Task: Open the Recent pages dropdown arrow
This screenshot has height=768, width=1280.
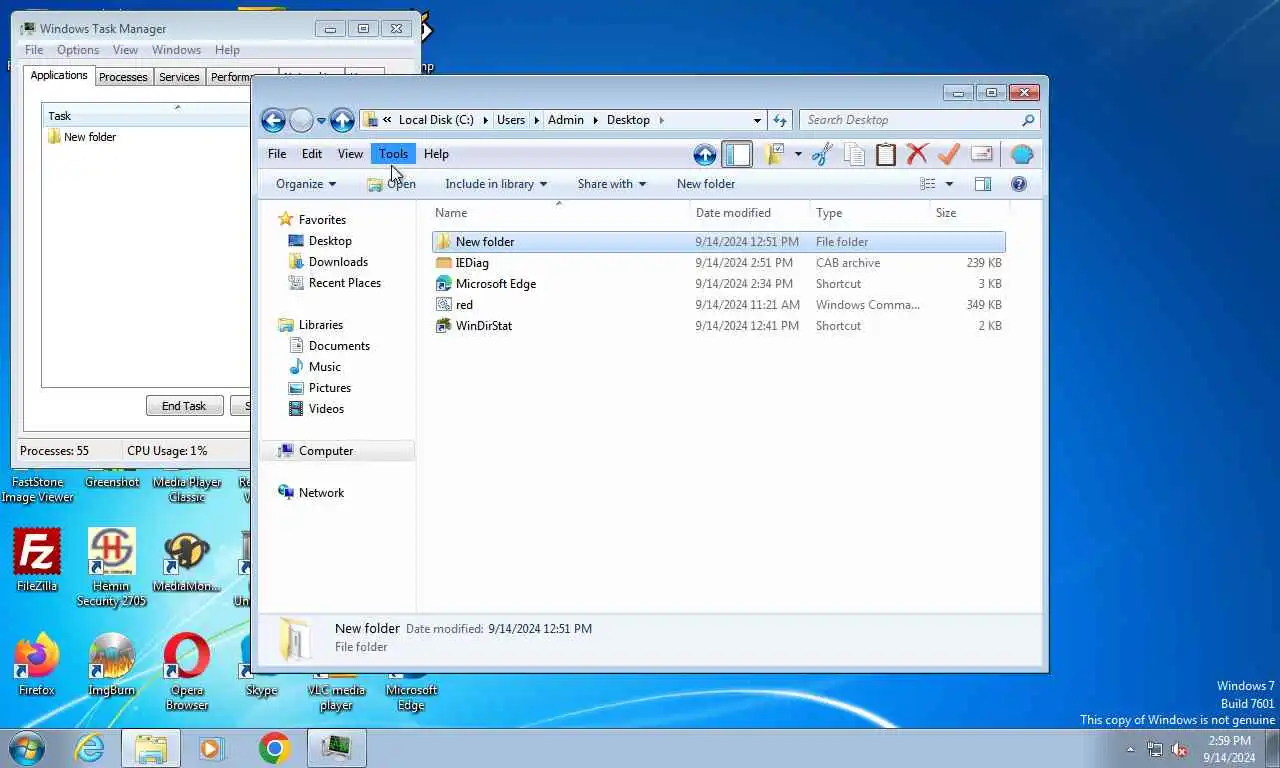Action: click(x=321, y=121)
